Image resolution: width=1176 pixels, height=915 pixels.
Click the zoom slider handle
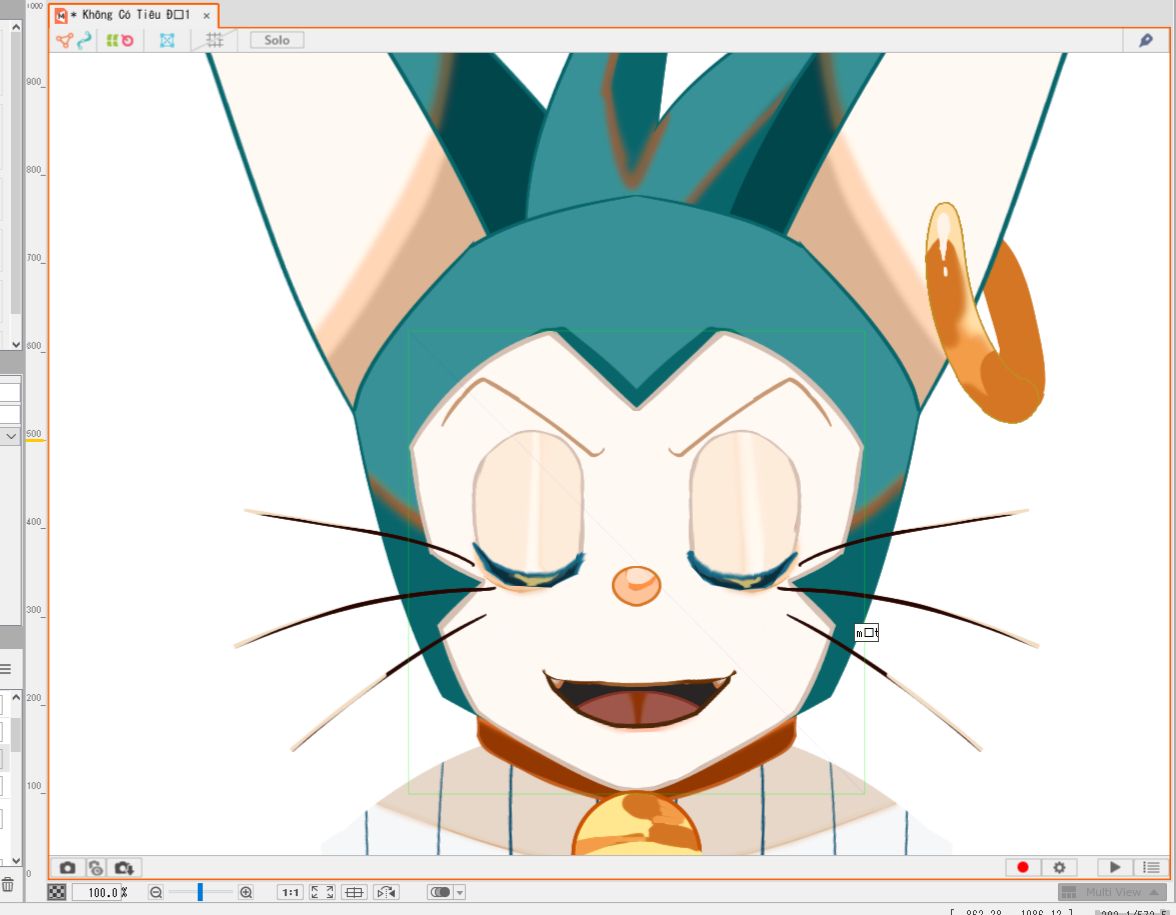(x=200, y=892)
